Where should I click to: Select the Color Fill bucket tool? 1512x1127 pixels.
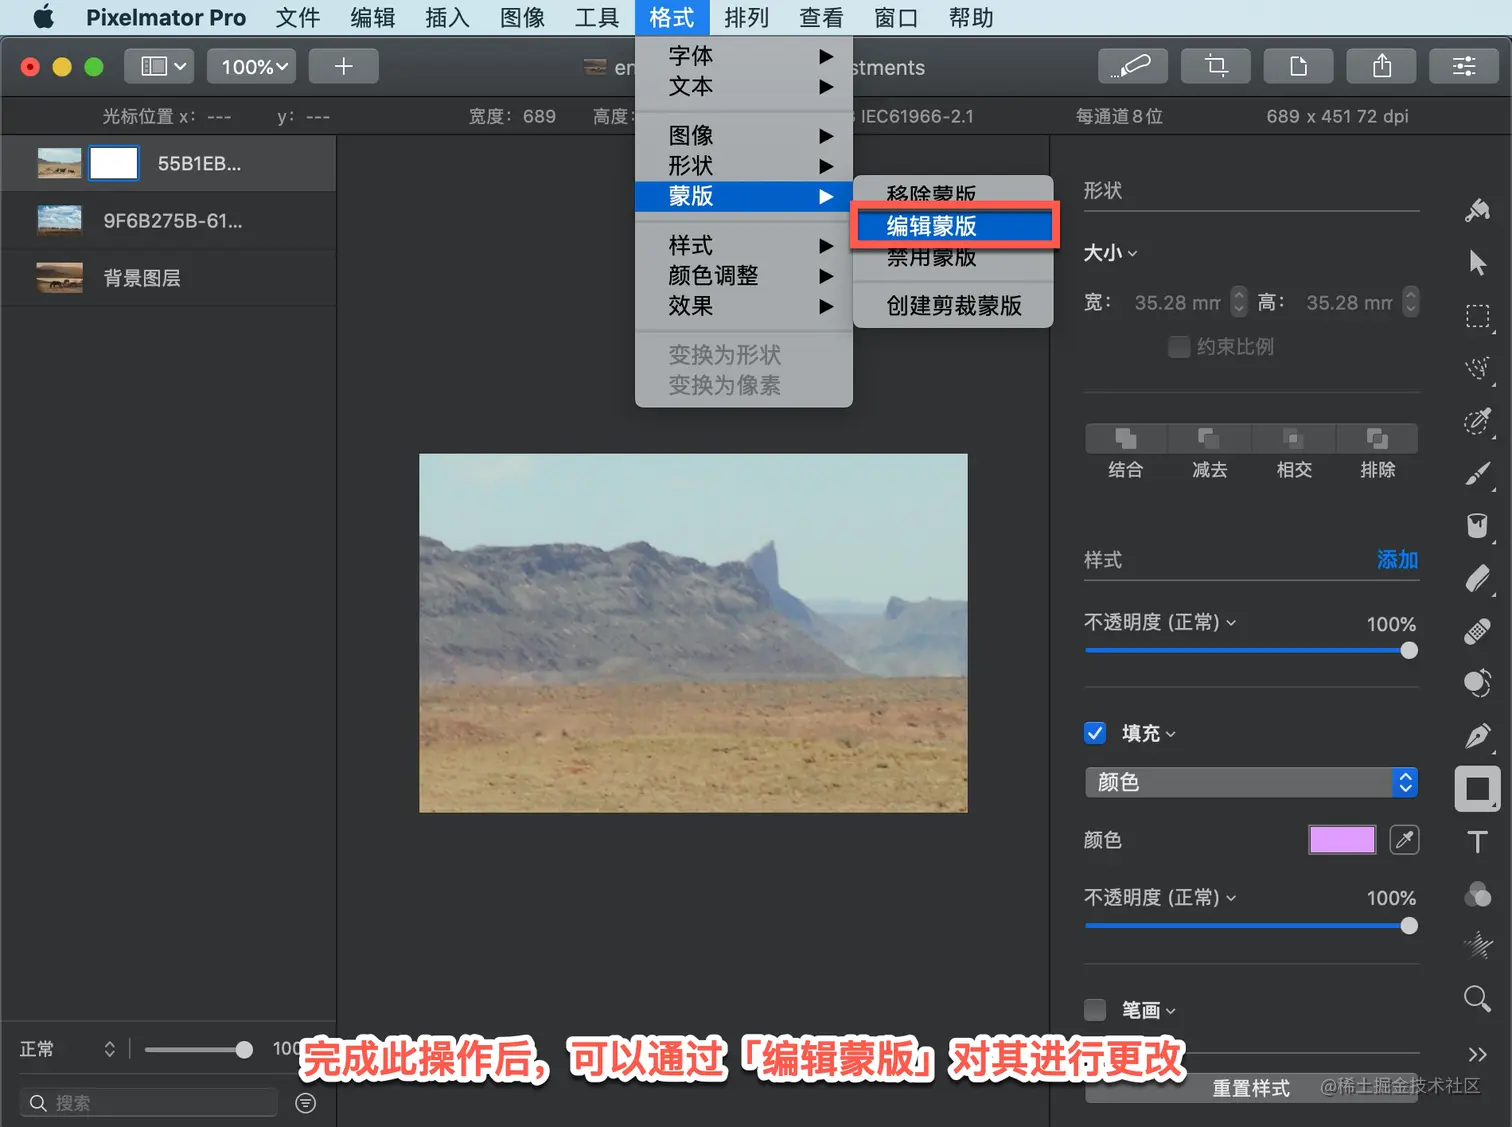pyautogui.click(x=1477, y=525)
